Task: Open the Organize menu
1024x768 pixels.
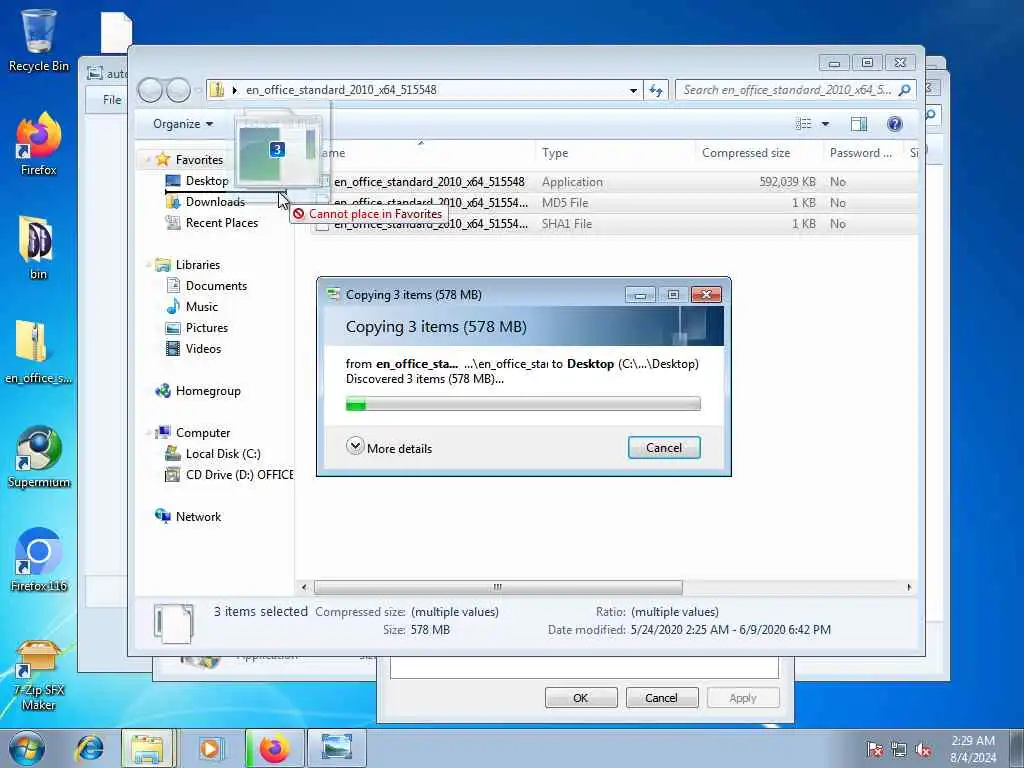Action: (183, 124)
